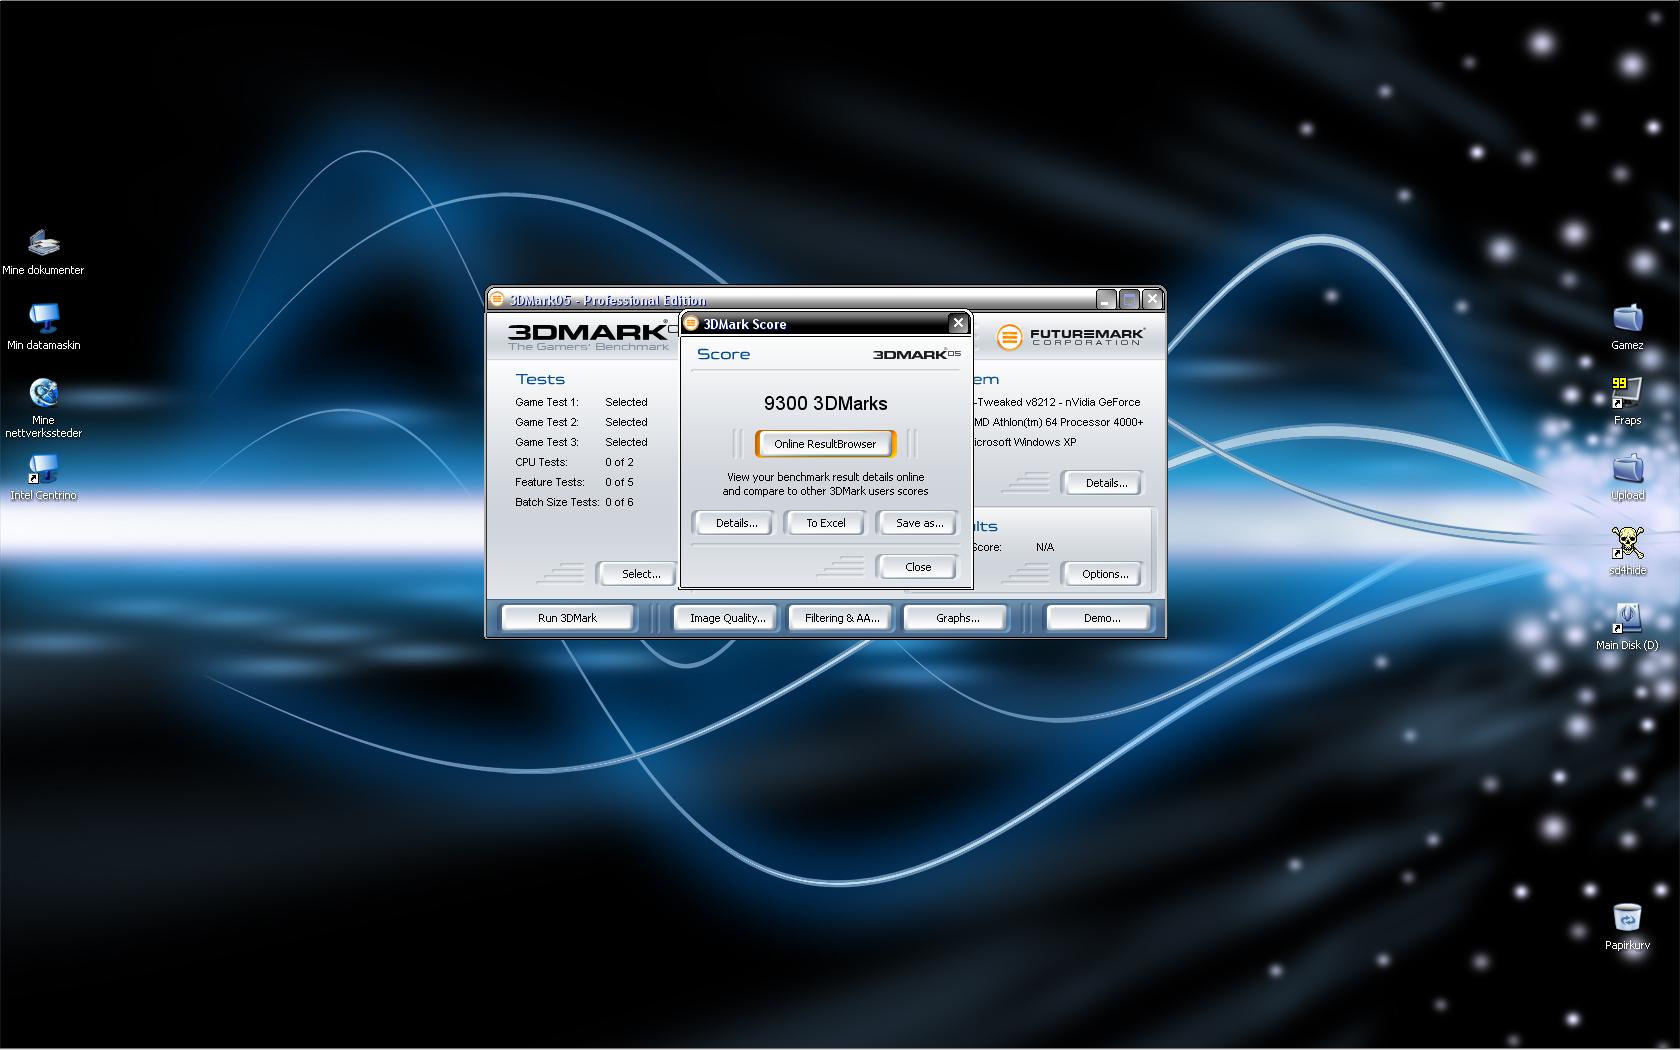Image resolution: width=1680 pixels, height=1050 pixels.
Task: Click the Game Test 1: label
Action: [547, 402]
